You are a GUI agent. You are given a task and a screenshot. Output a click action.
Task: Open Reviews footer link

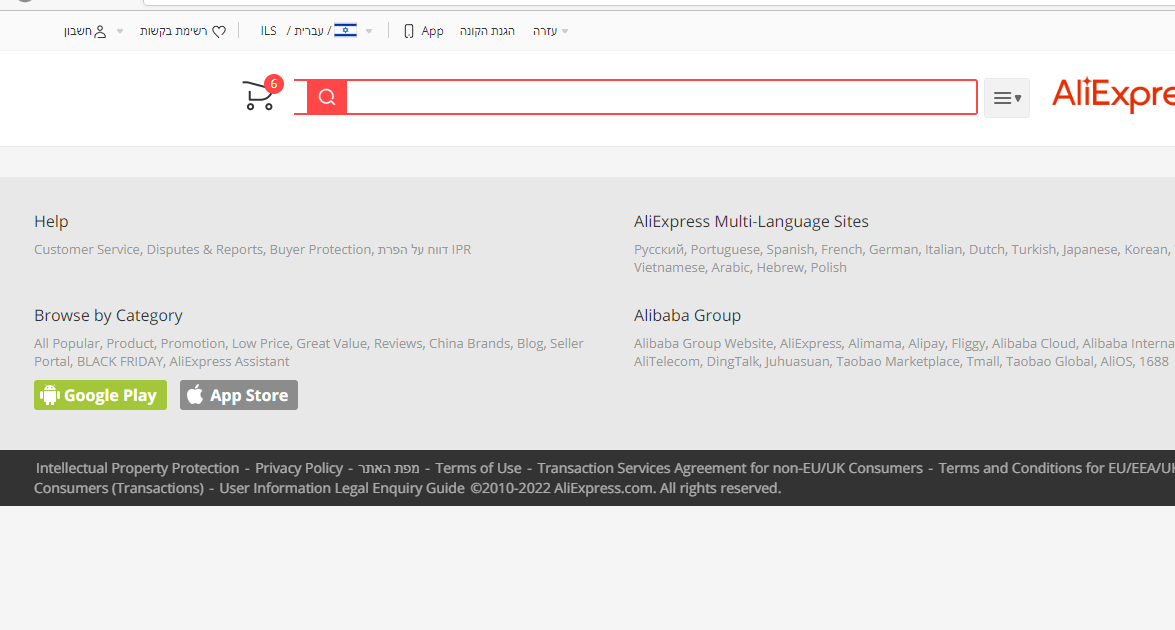tap(398, 343)
